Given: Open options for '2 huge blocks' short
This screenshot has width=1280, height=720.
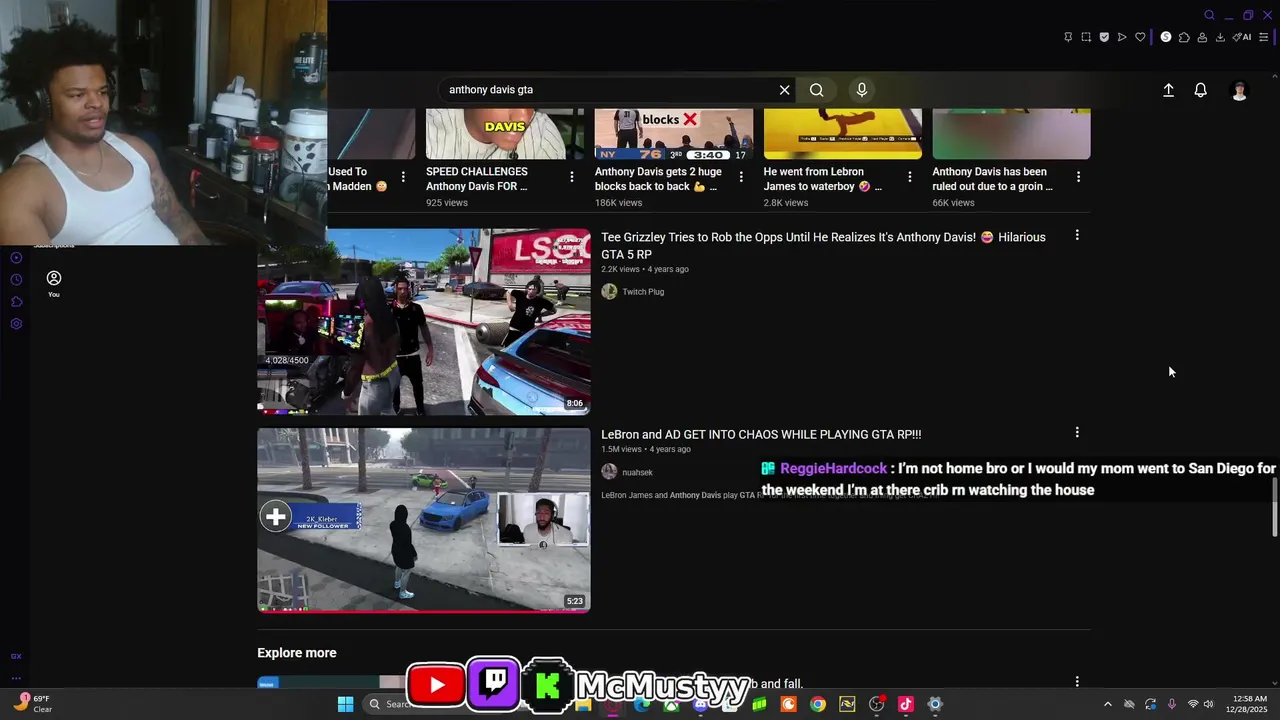Looking at the screenshot, I should tap(741, 177).
